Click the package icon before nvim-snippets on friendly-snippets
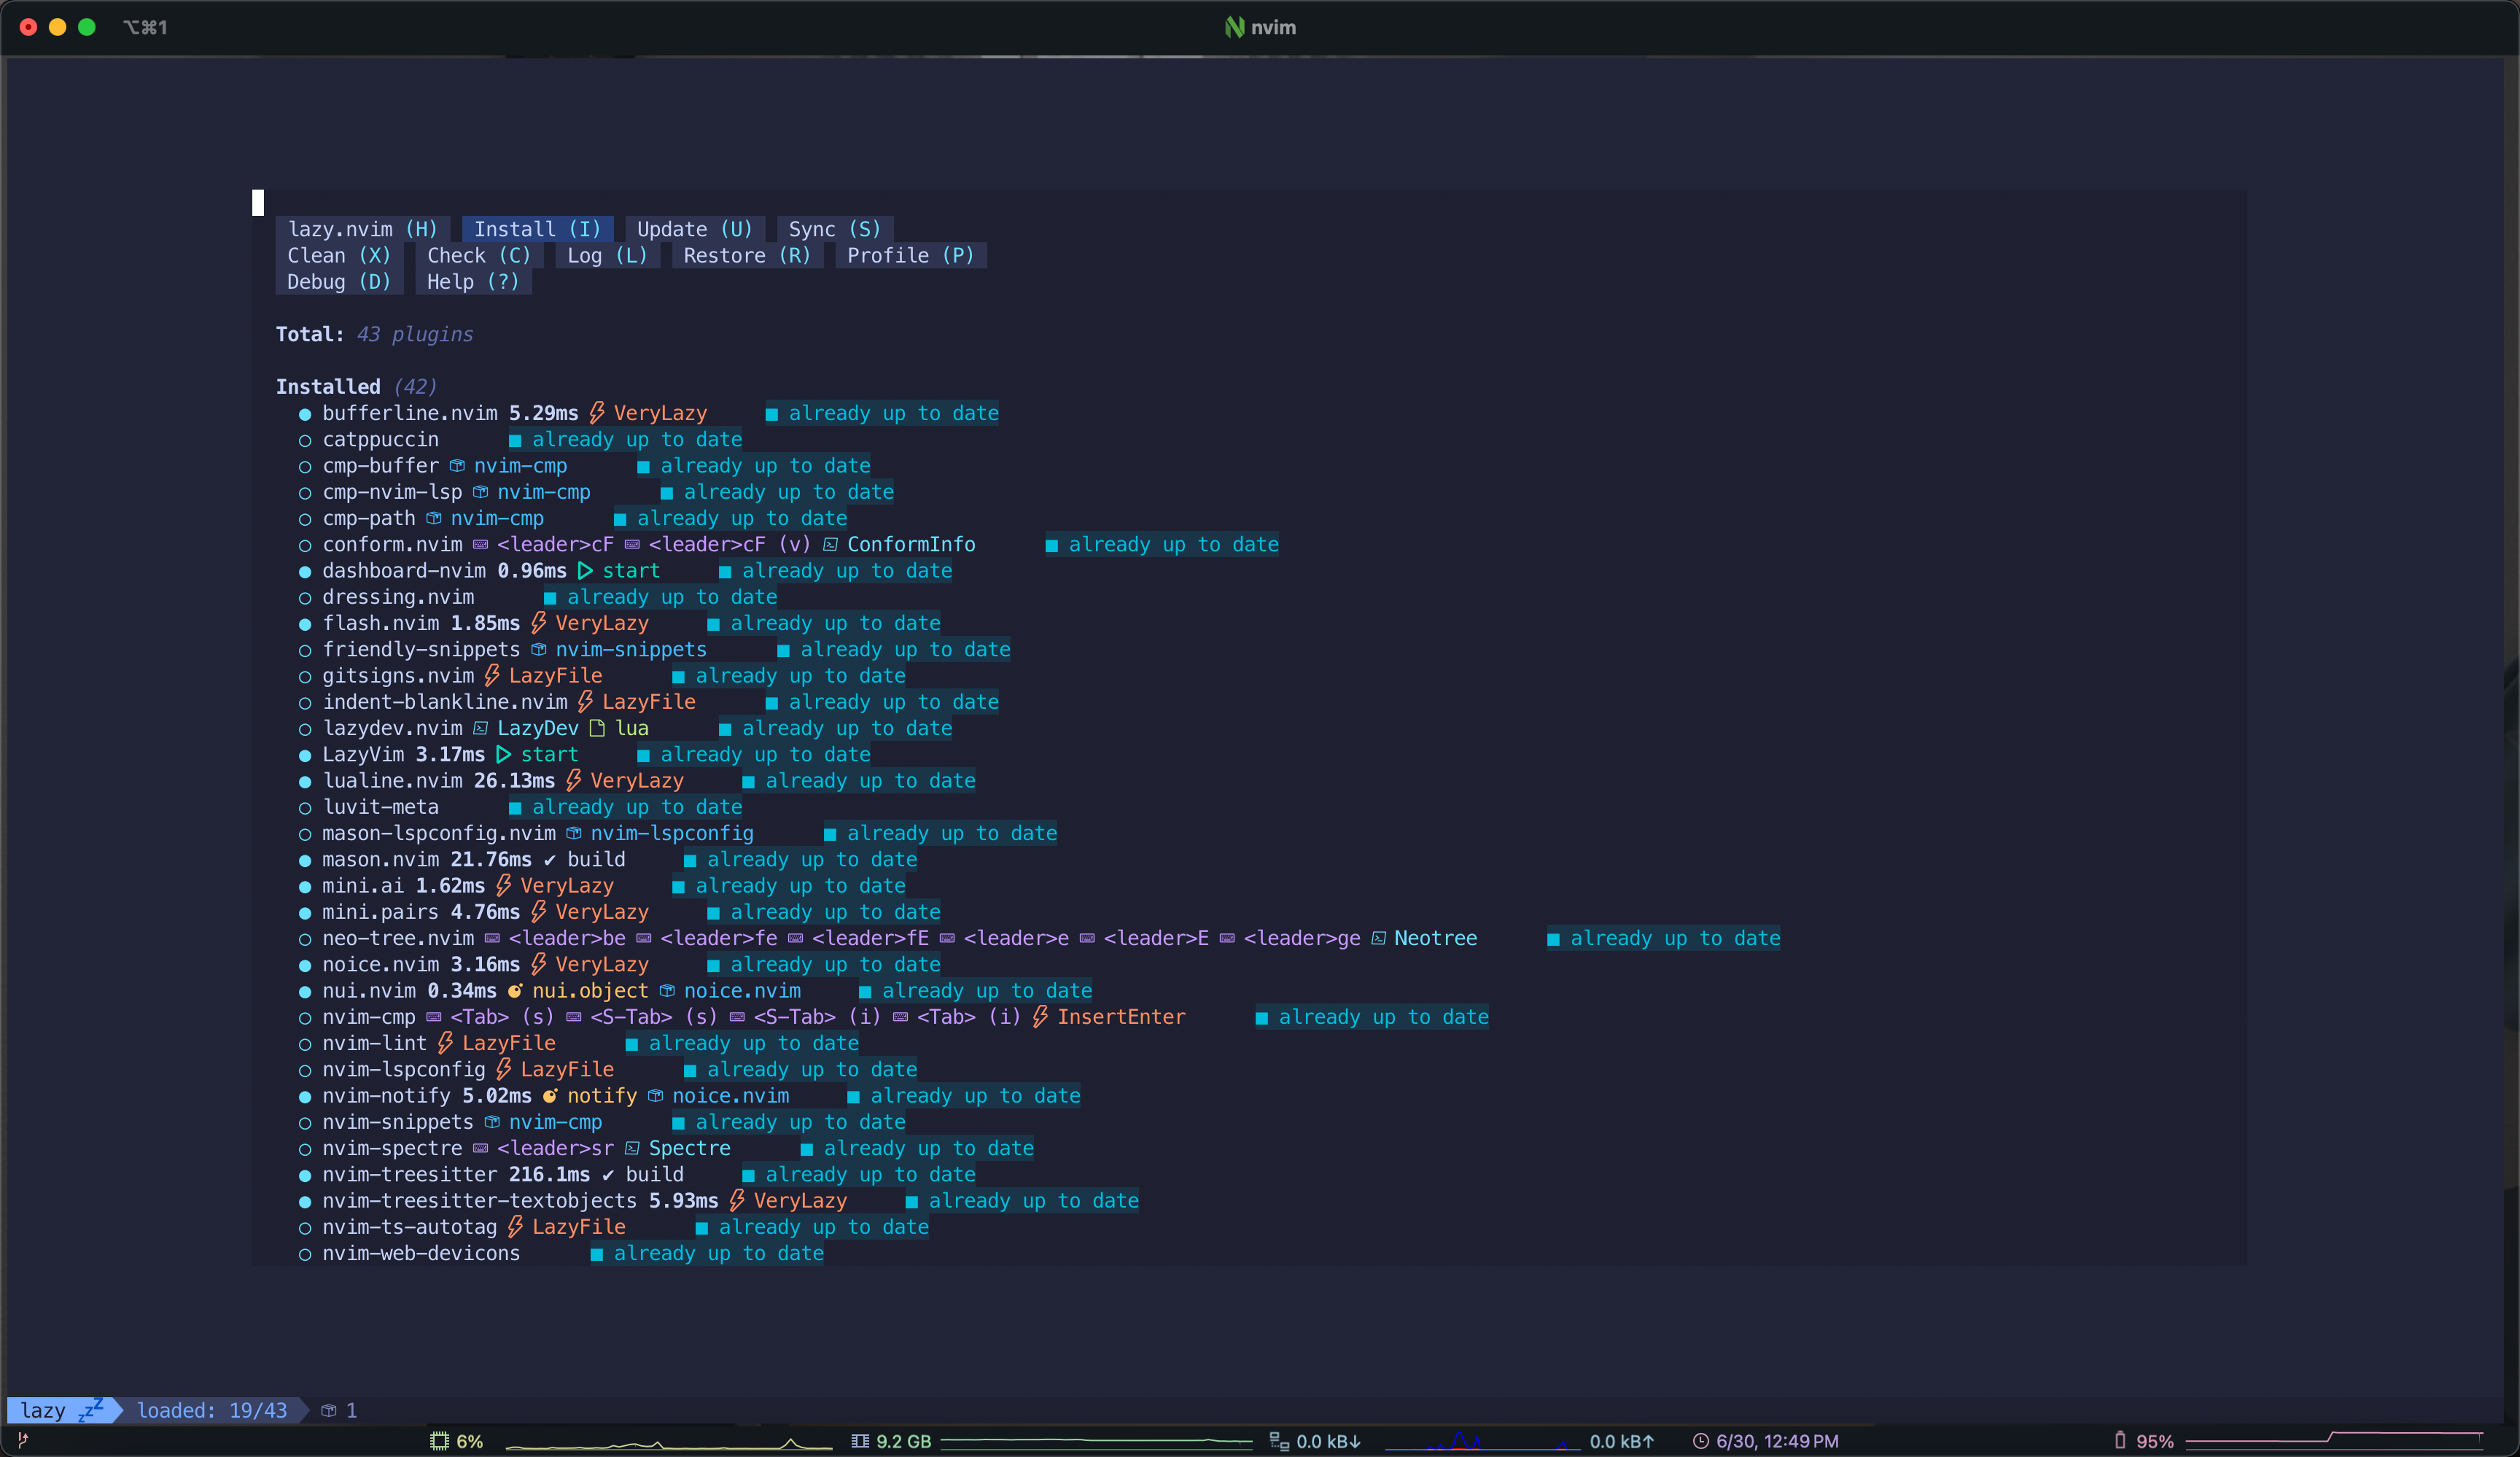Image resolution: width=2520 pixels, height=1457 pixels. (x=539, y=650)
